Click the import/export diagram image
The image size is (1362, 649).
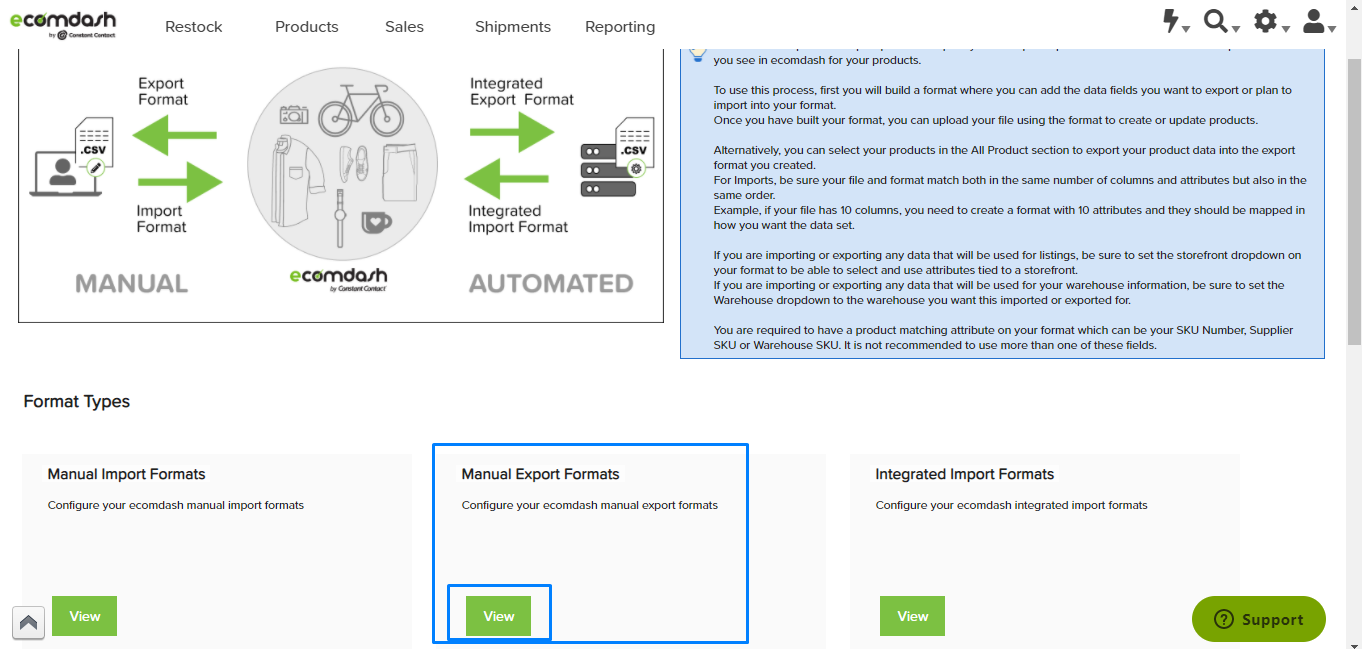[x=341, y=186]
